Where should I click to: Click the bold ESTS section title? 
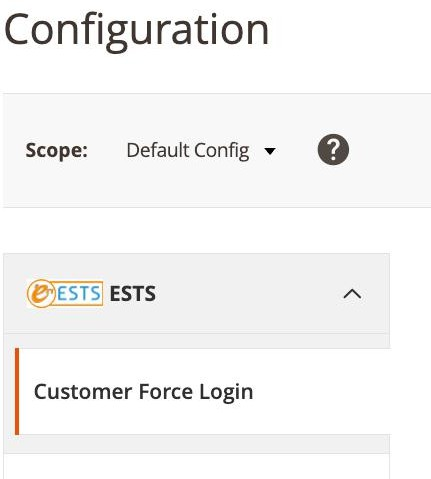click(133, 294)
